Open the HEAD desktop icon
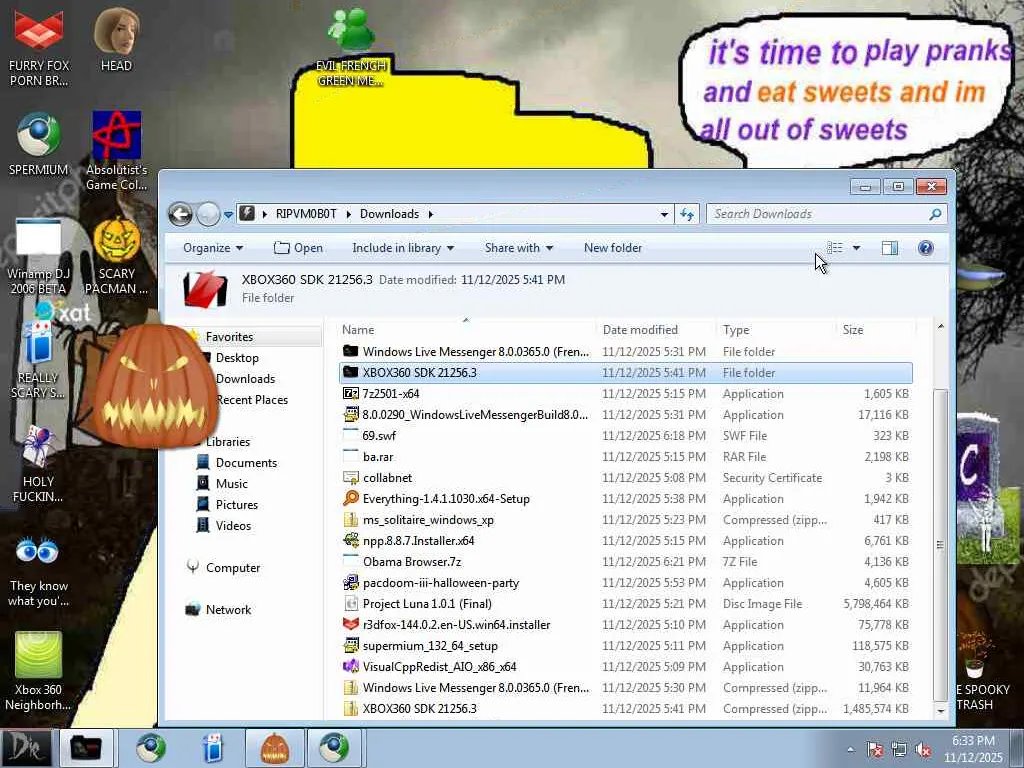 pos(116,39)
